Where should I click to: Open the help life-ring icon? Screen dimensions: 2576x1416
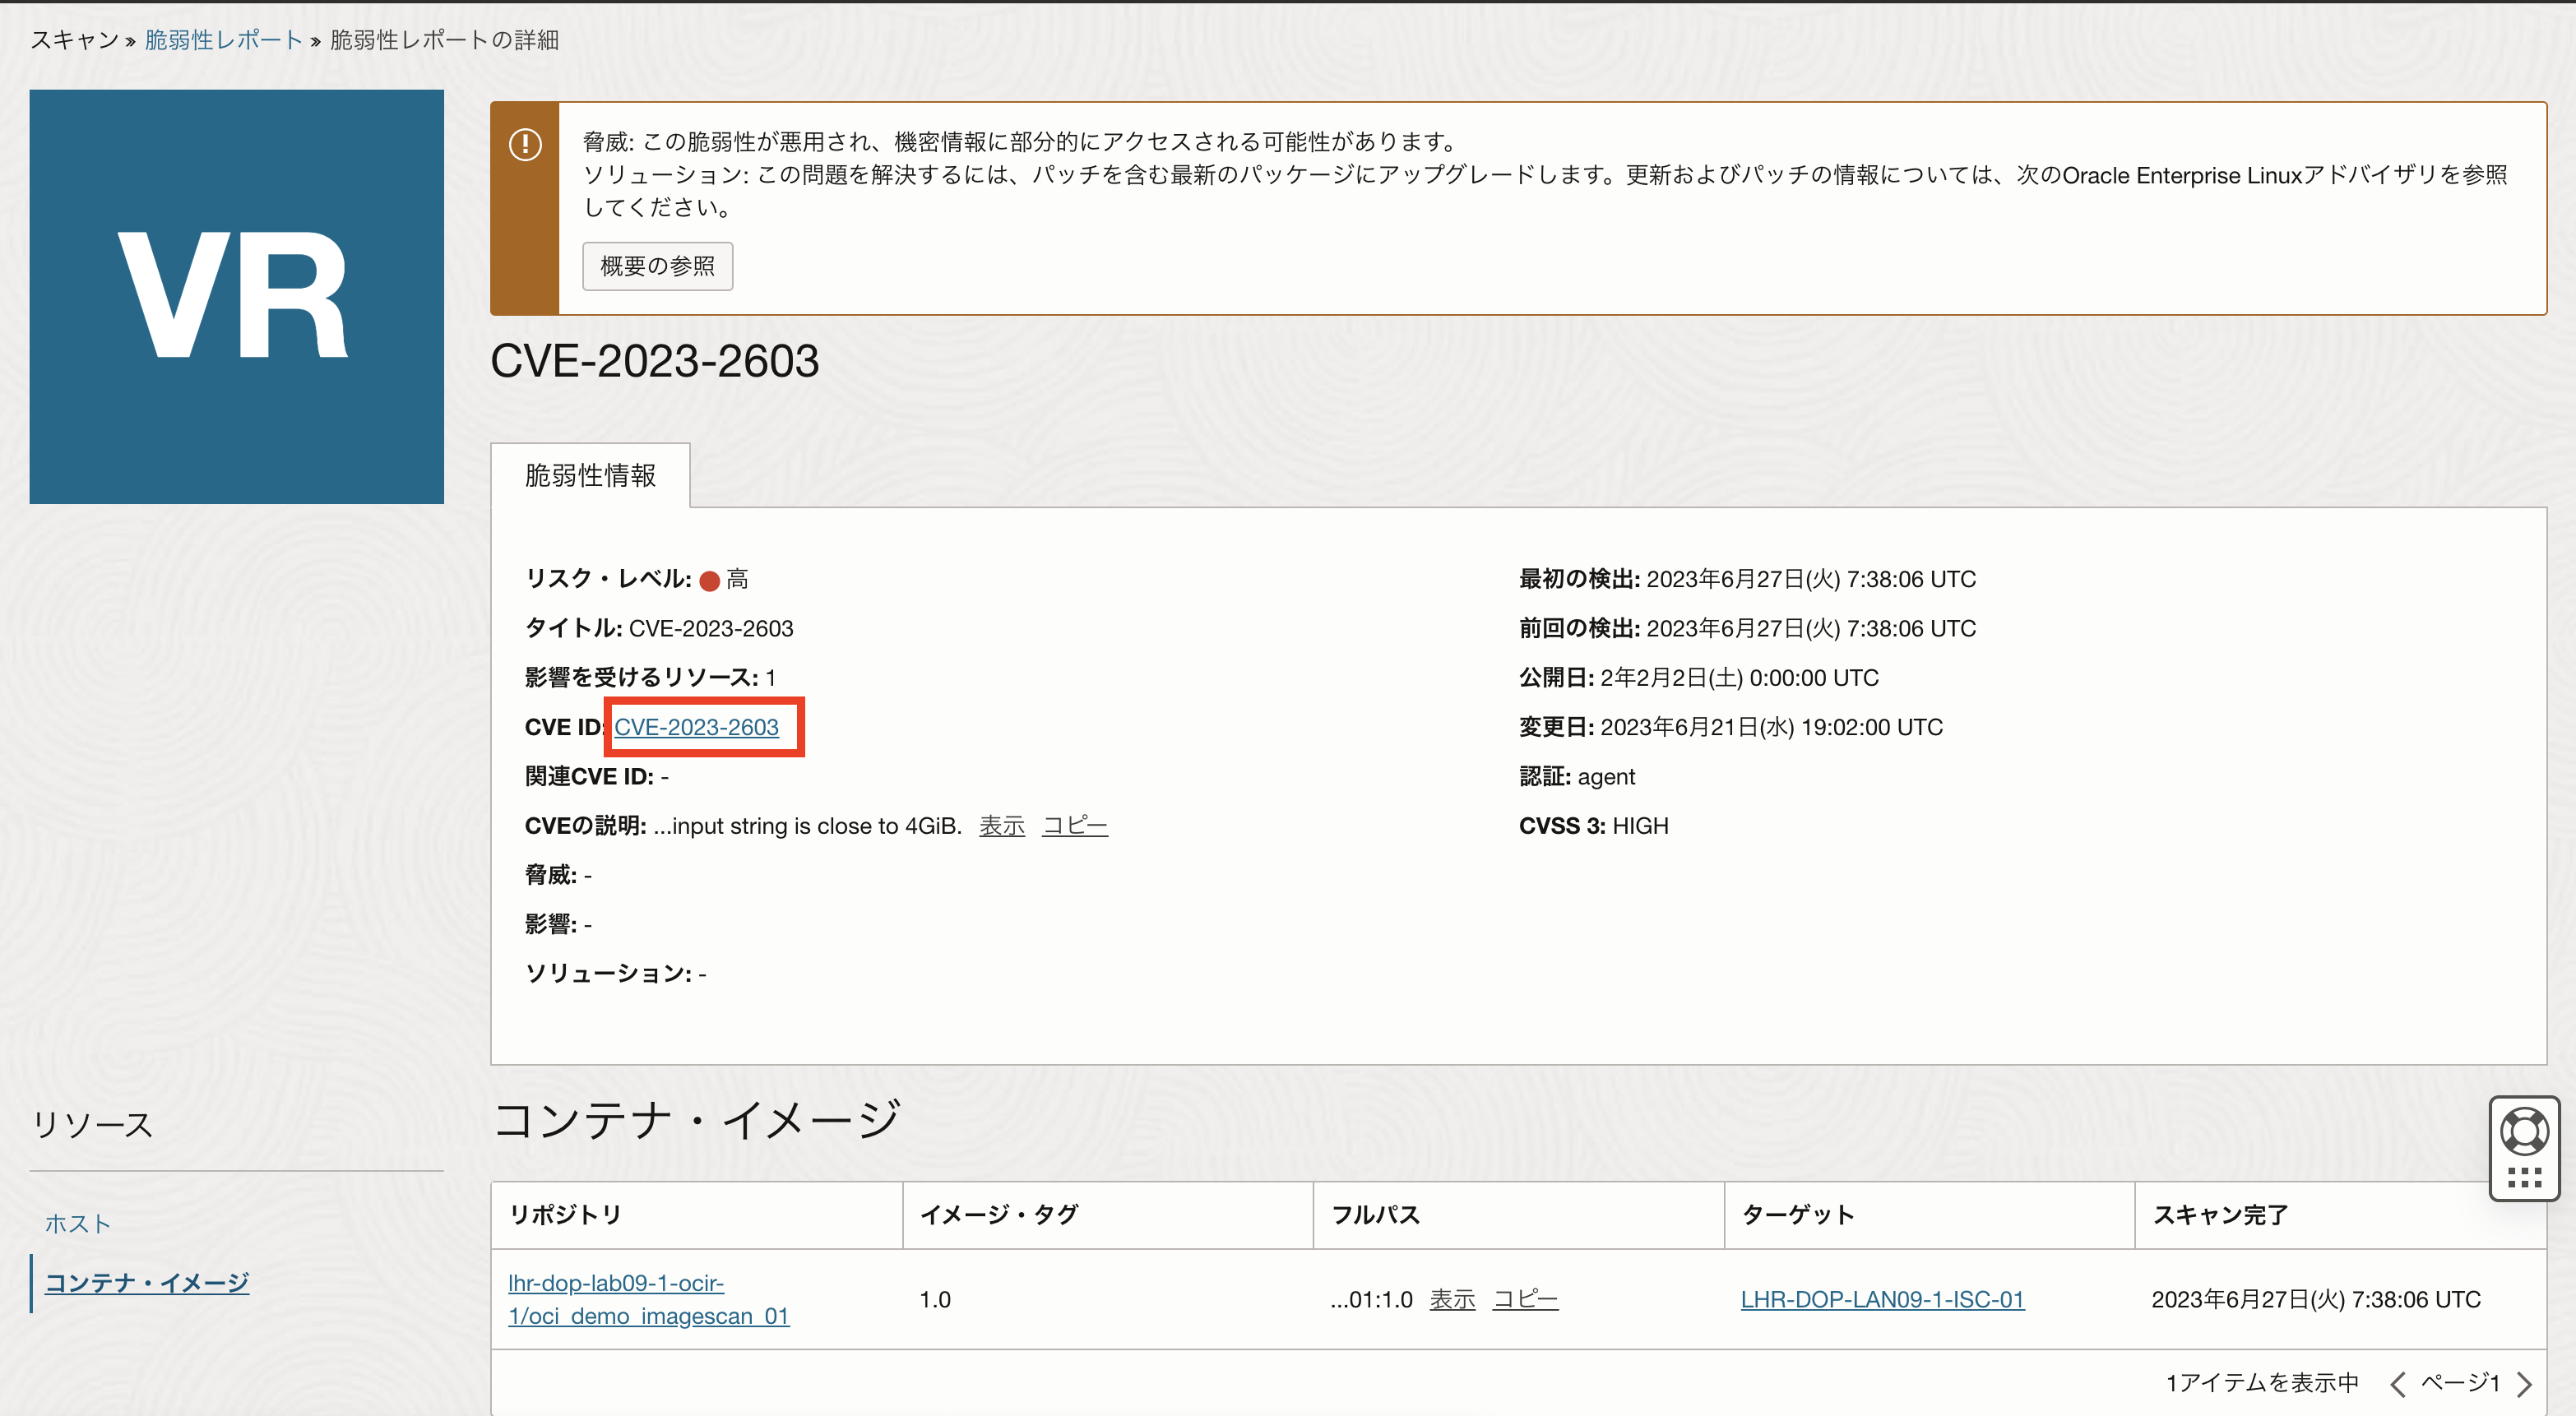[2523, 1131]
